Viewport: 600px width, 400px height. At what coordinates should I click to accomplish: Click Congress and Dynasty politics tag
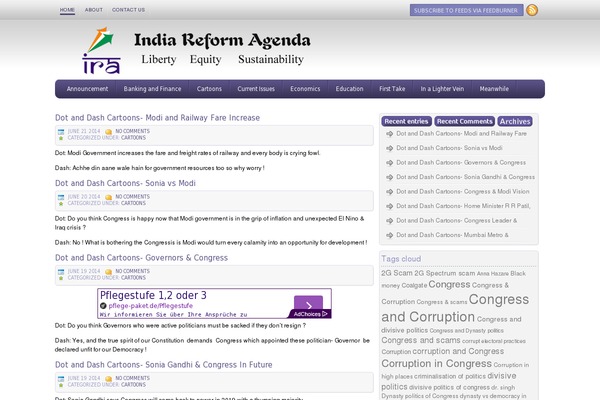pos(466,331)
